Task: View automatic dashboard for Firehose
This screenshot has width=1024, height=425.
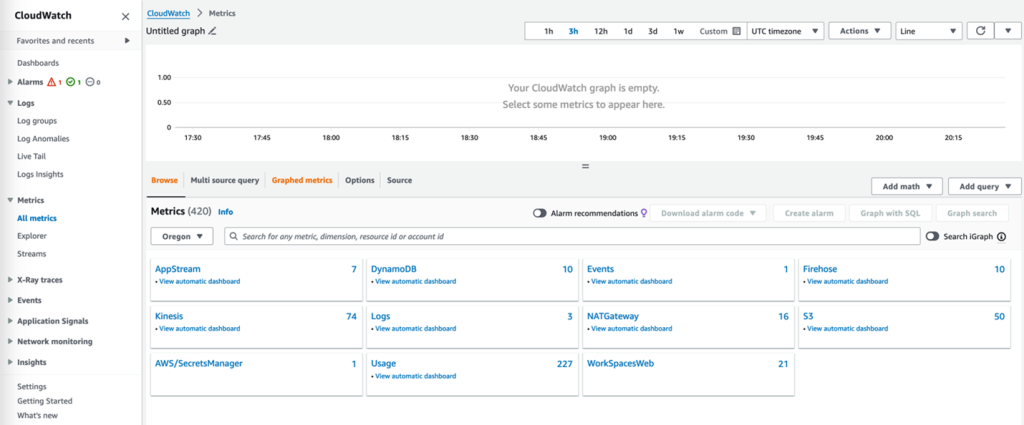Action: pos(847,281)
